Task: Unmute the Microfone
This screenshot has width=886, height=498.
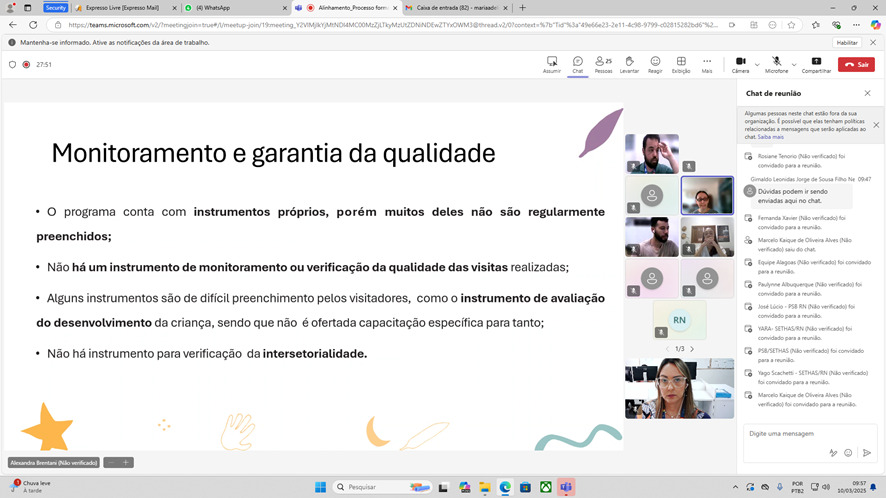Action: (776, 62)
